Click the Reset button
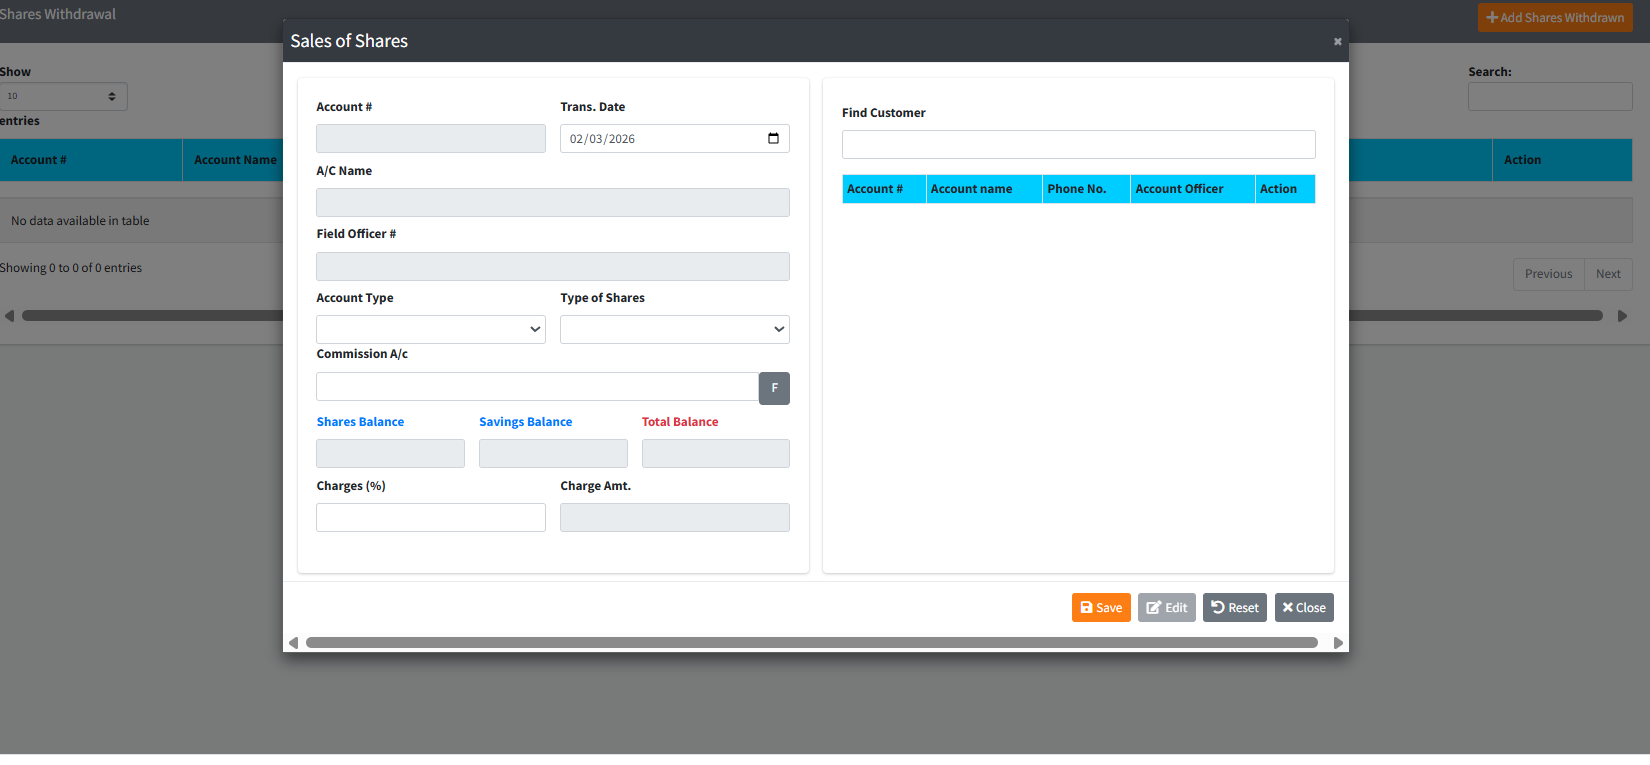This screenshot has height=765, width=1650. click(x=1235, y=608)
